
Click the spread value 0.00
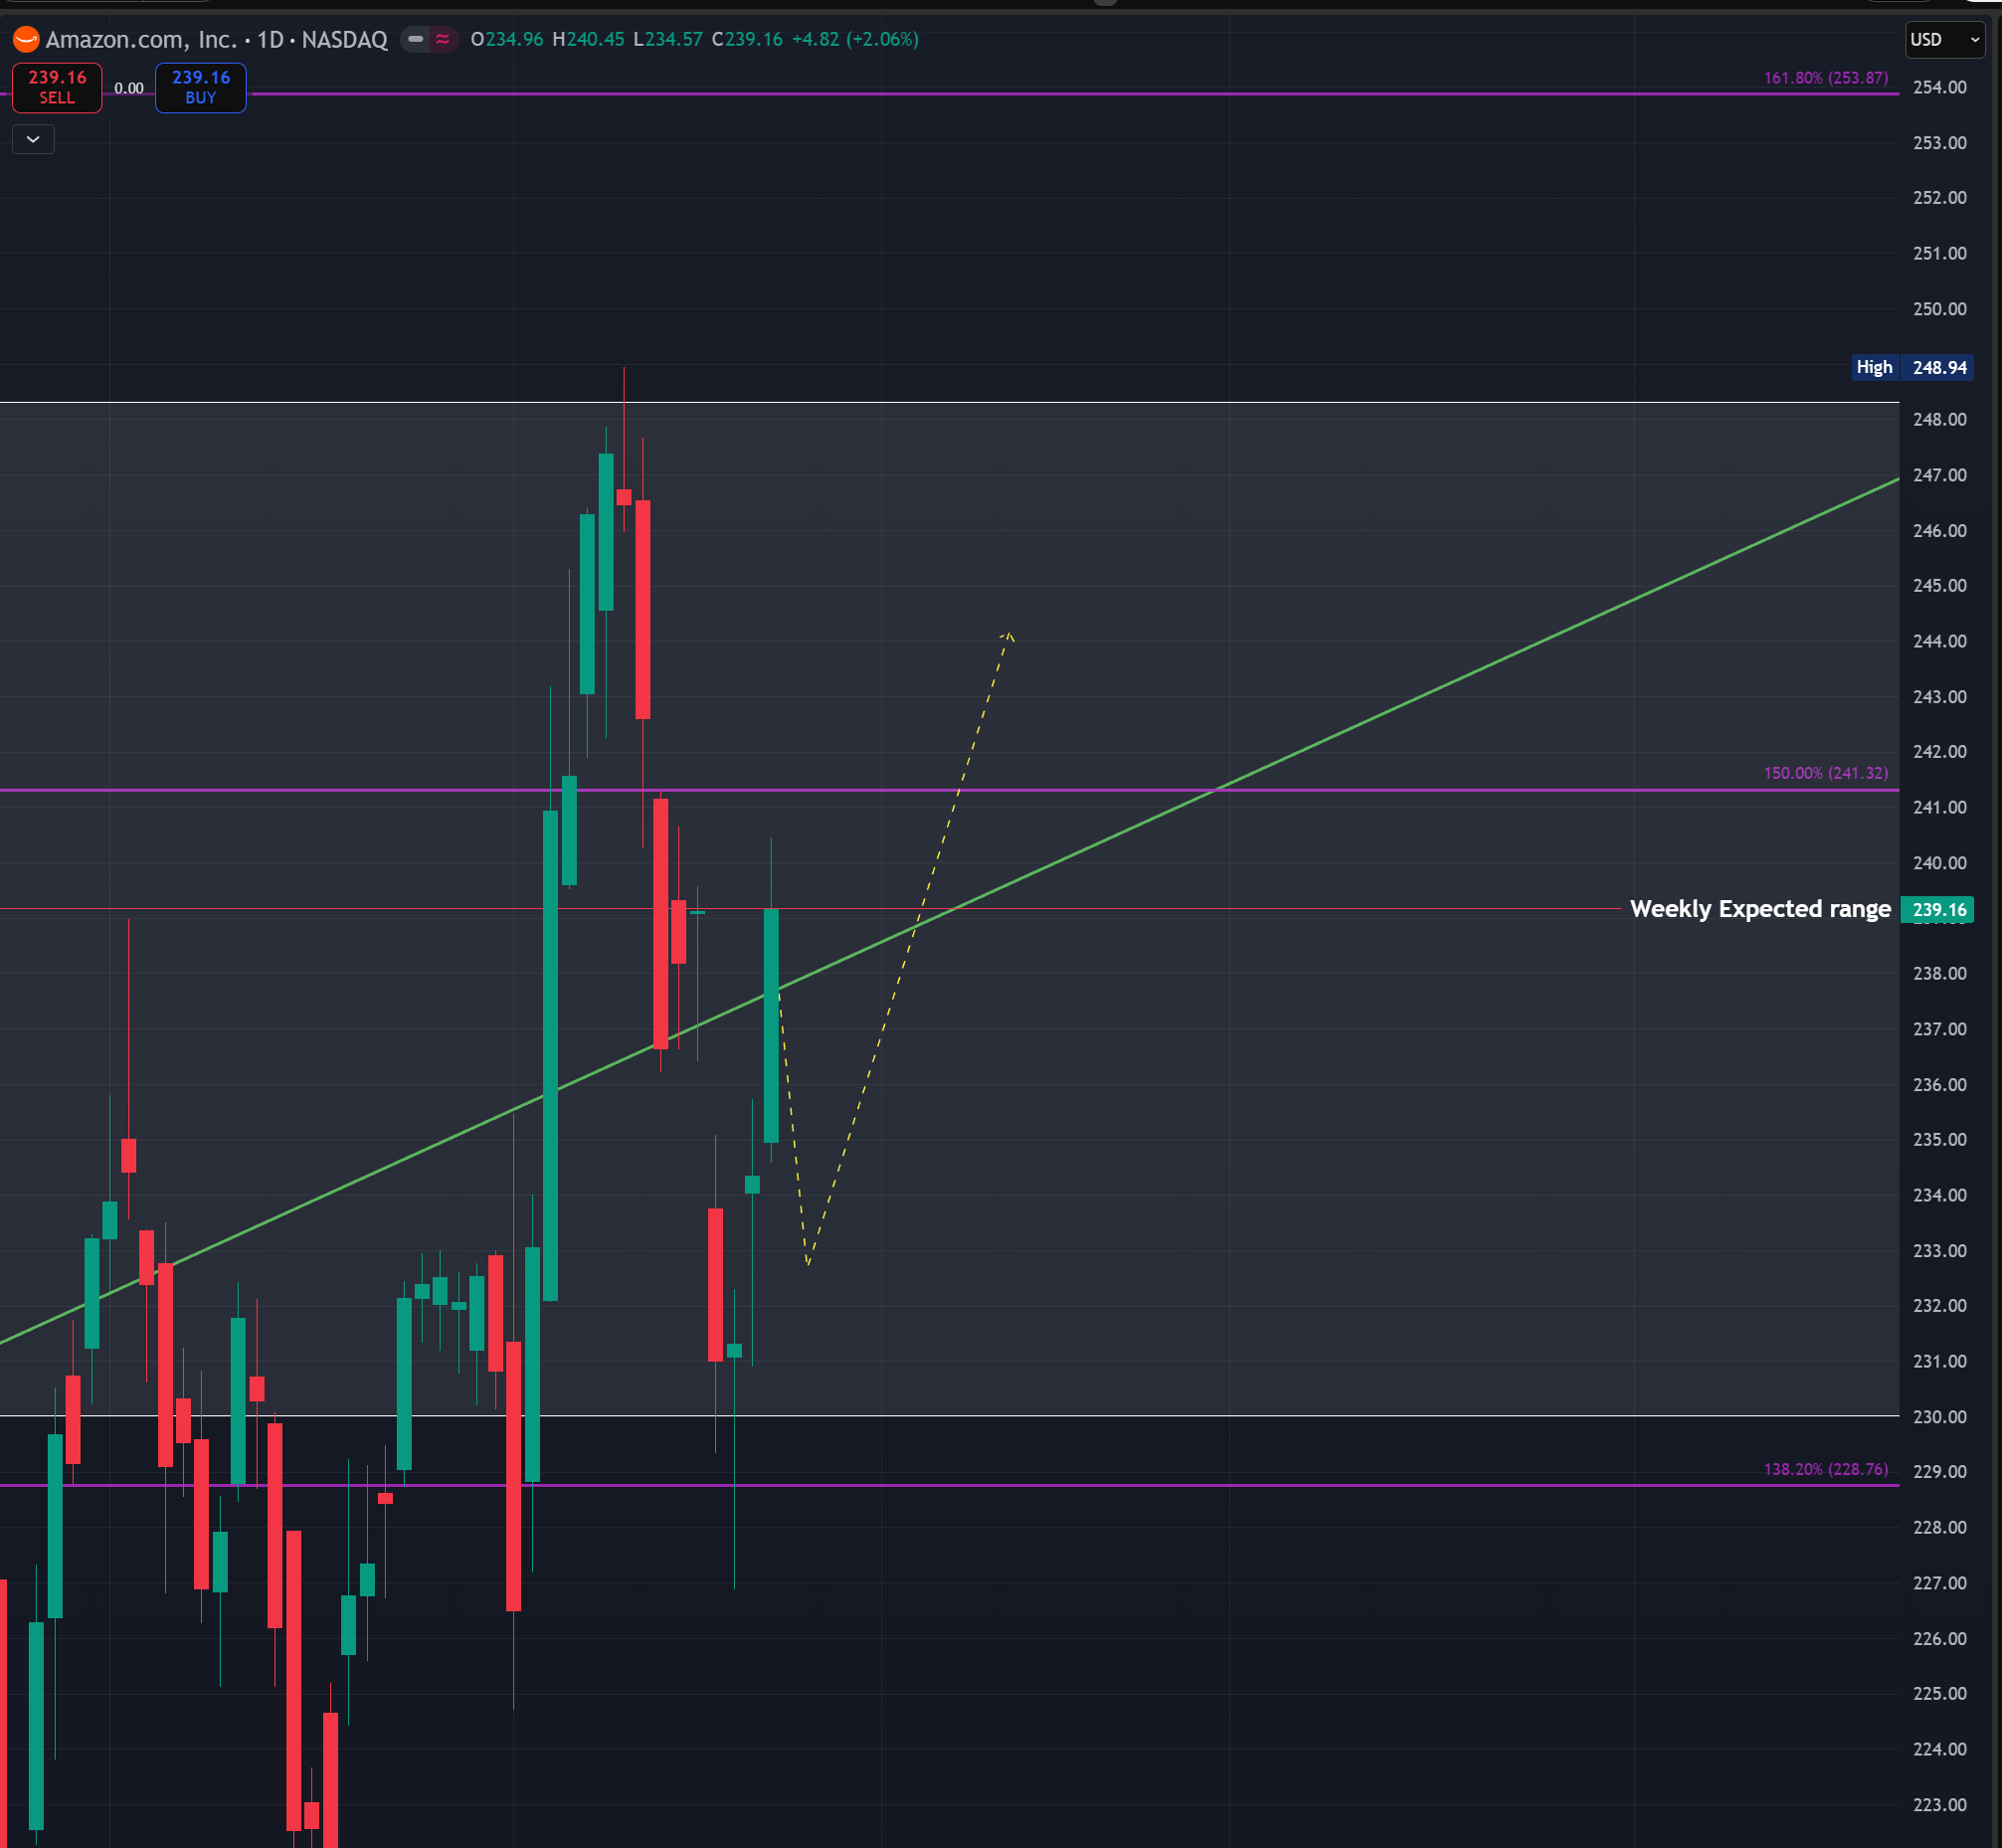tap(128, 88)
